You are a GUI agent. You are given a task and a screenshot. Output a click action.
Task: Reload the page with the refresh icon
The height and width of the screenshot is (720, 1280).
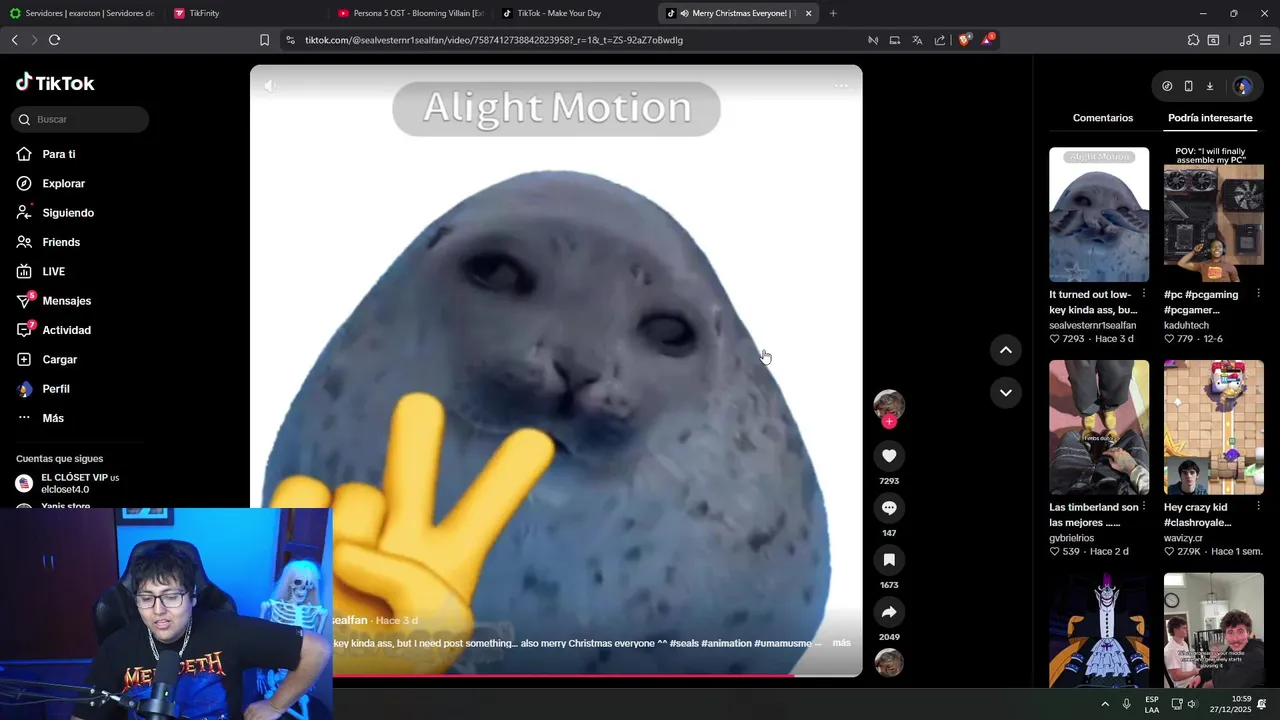pos(54,40)
